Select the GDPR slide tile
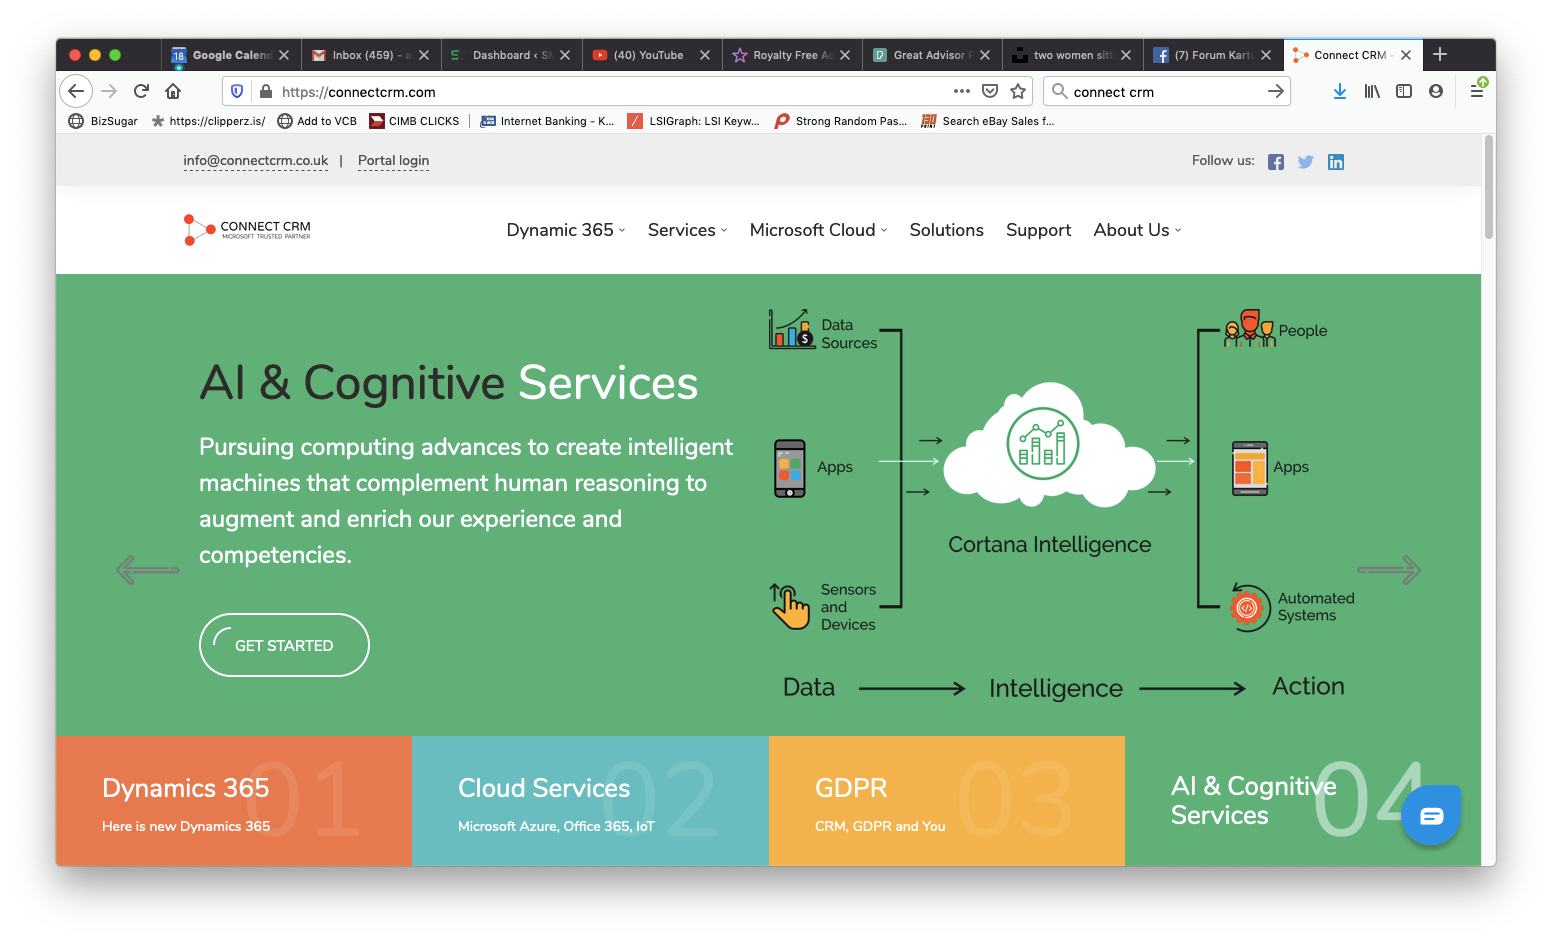 [x=947, y=801]
